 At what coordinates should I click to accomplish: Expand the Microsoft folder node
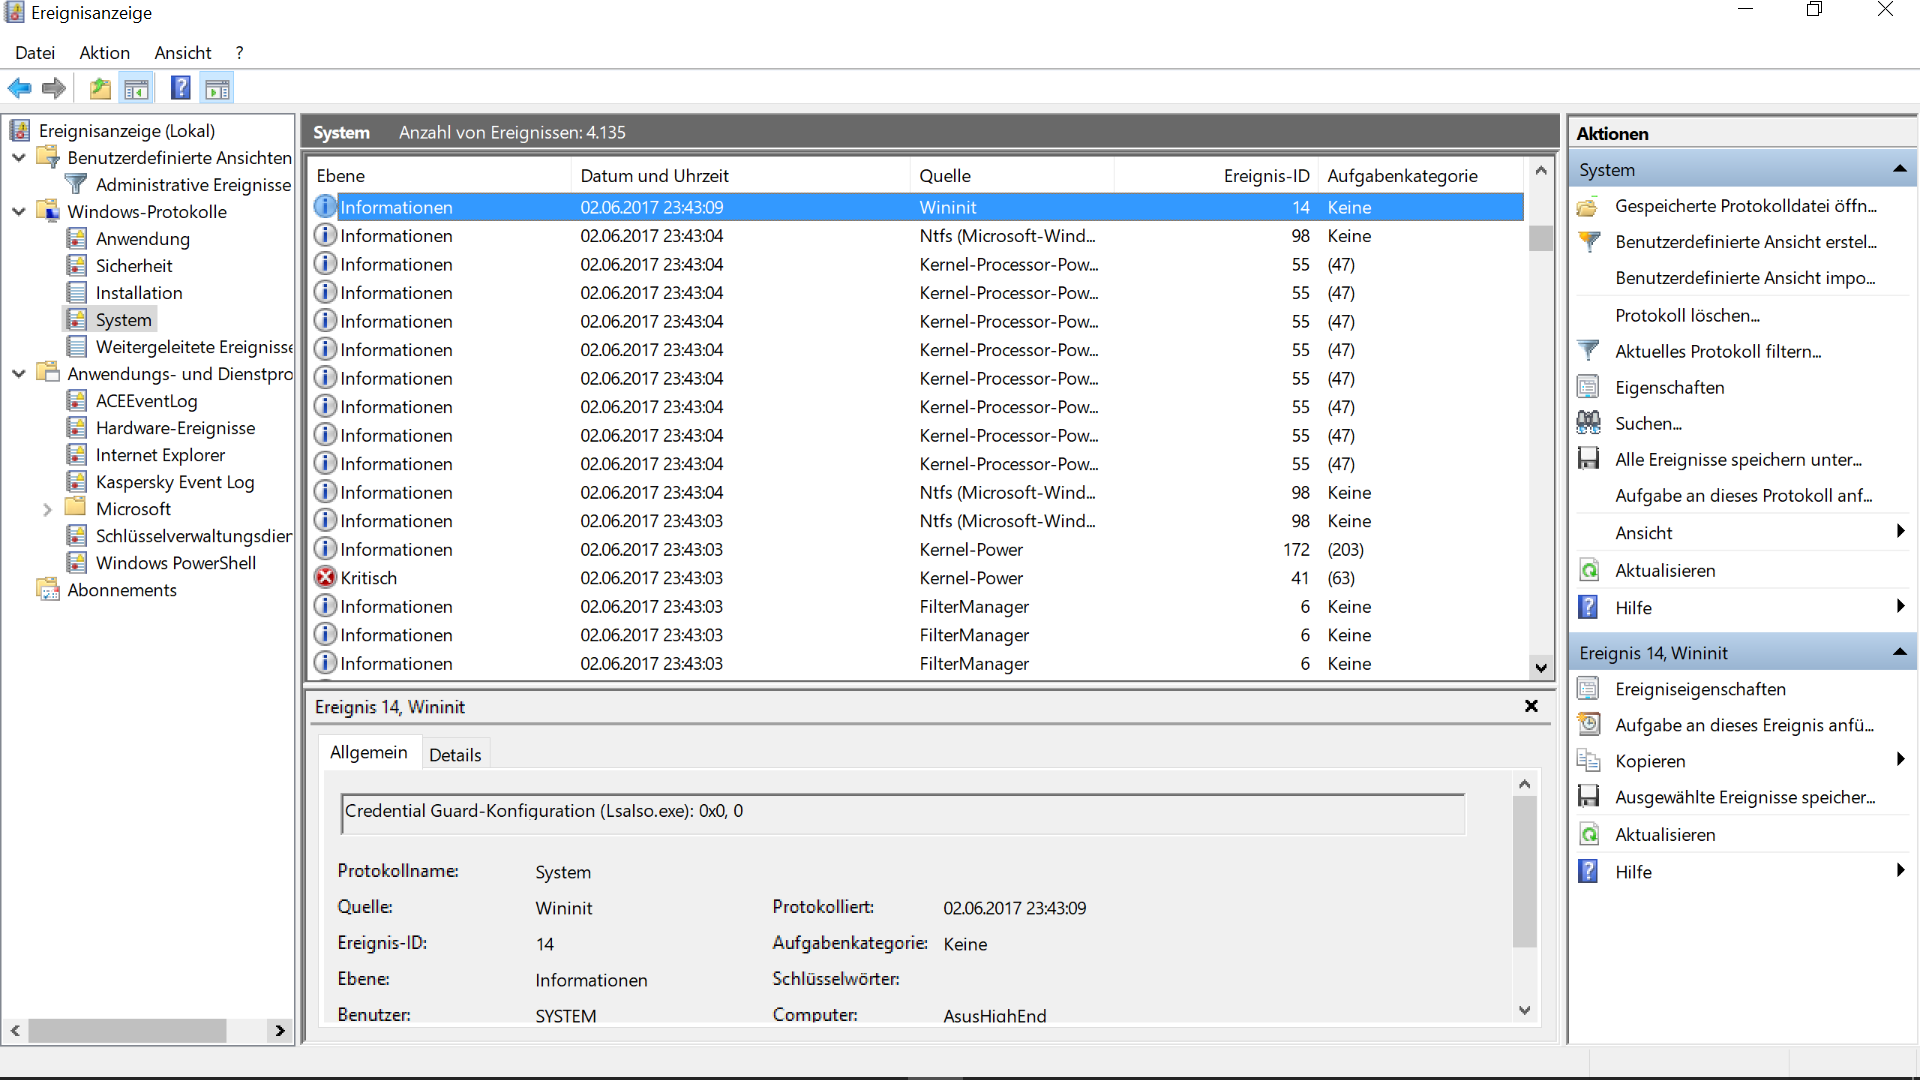pos(47,509)
